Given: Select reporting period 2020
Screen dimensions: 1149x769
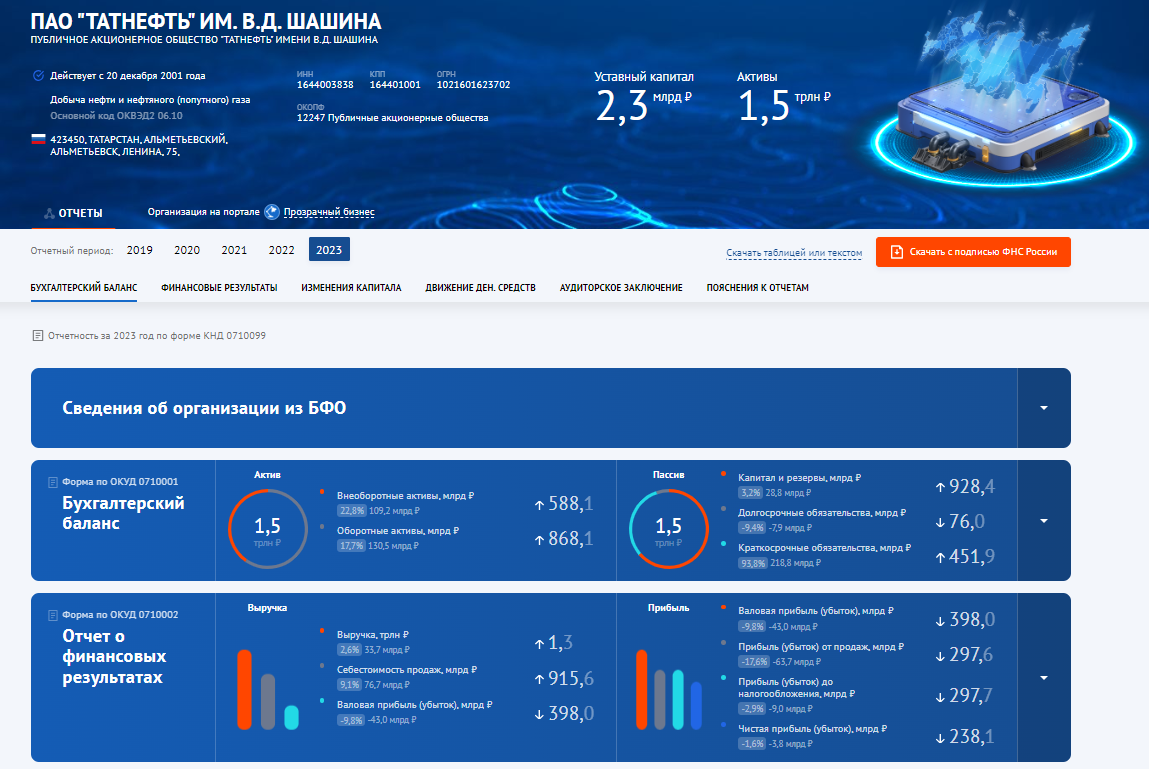Looking at the screenshot, I should (x=187, y=250).
